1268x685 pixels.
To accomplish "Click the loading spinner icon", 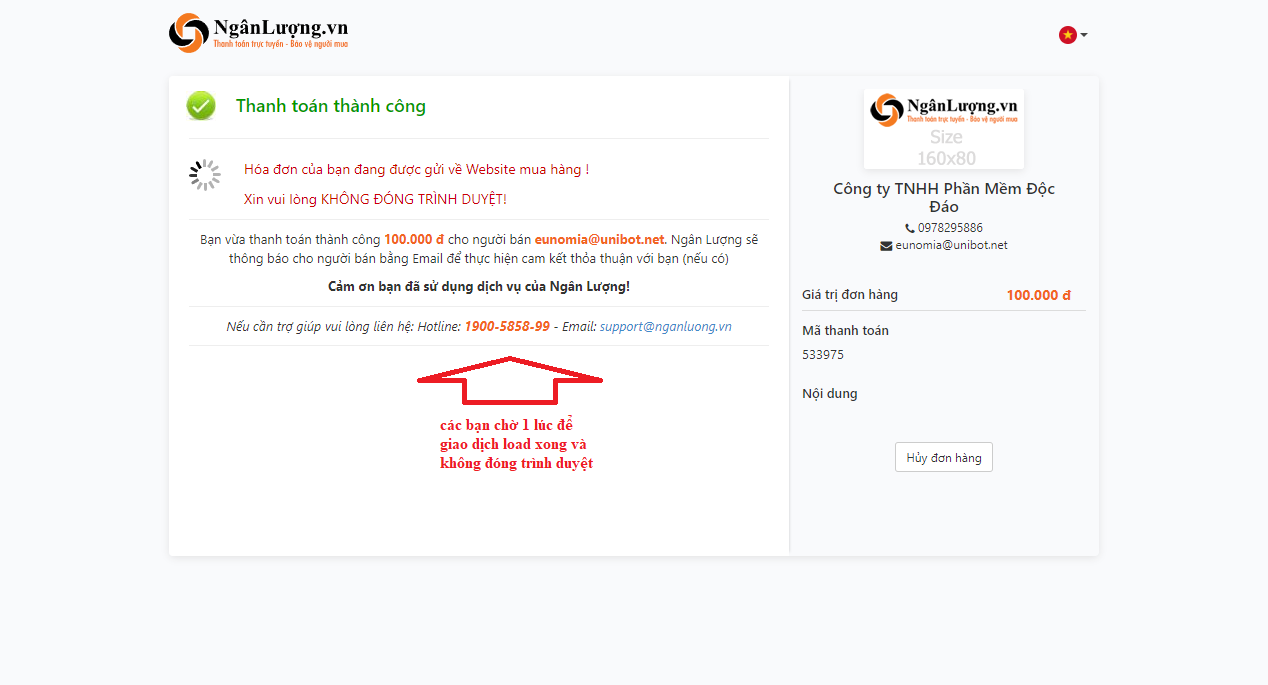I will pos(205,175).
